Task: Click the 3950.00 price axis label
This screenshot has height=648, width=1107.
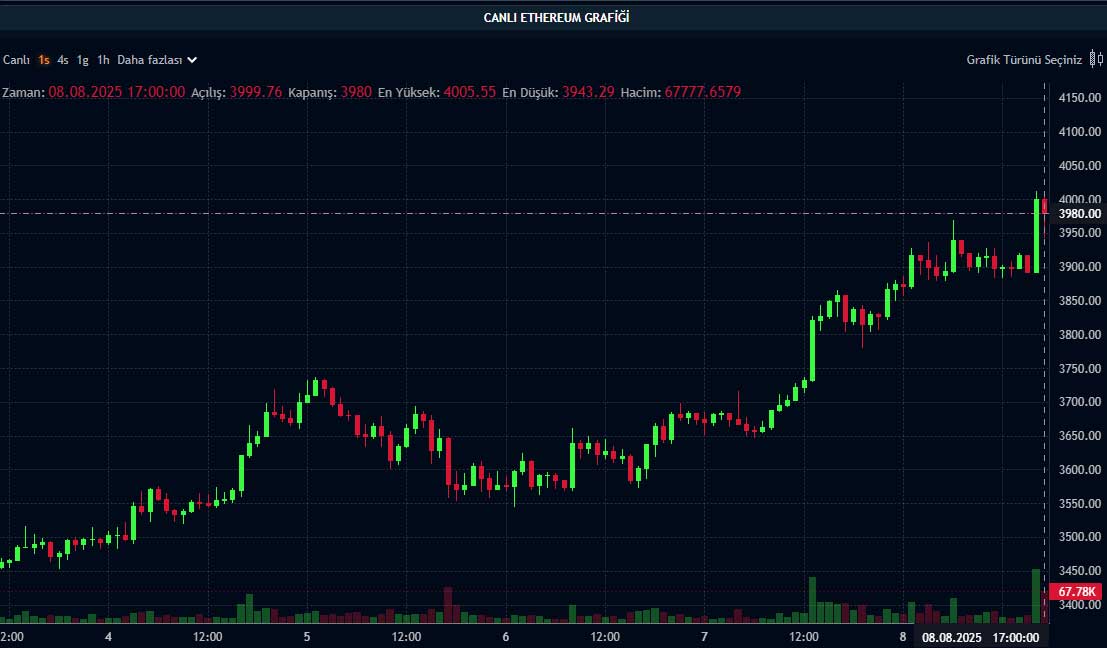Action: point(1079,233)
